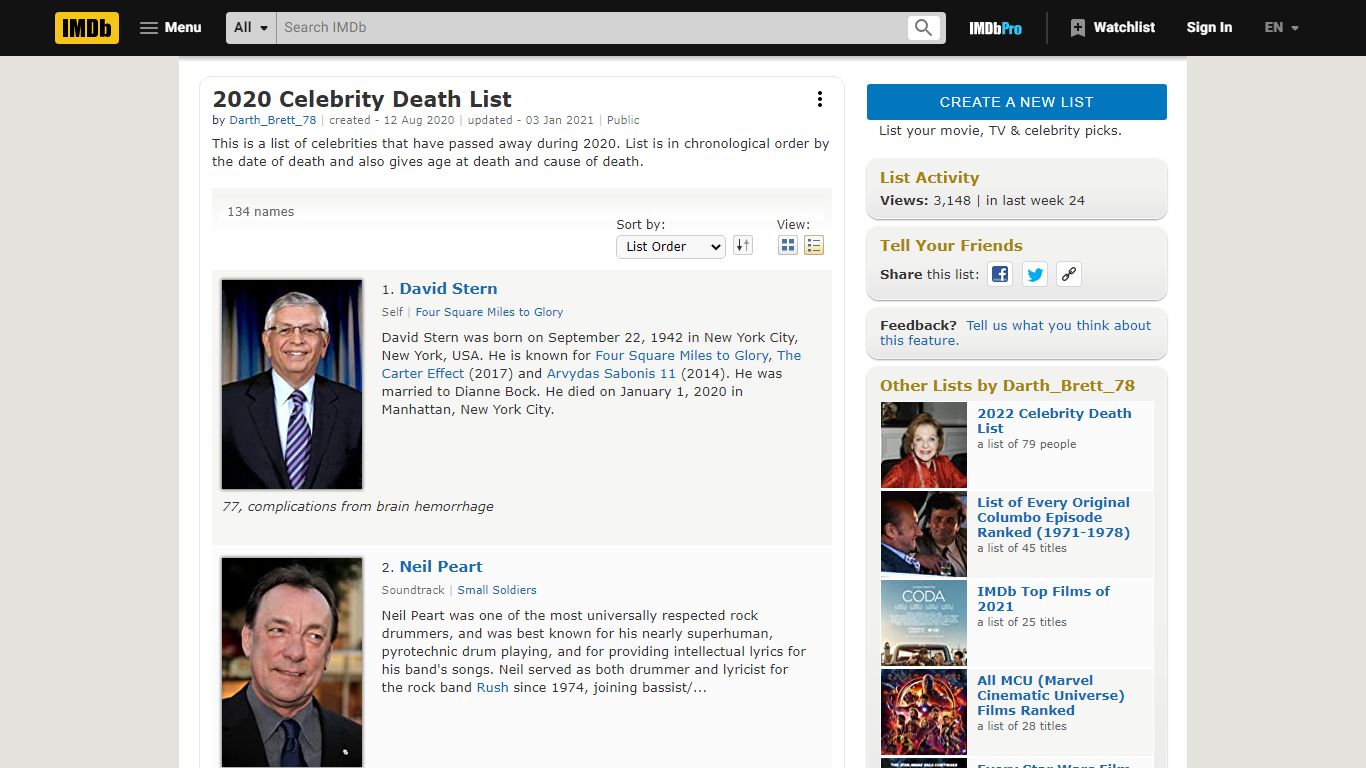Click the magnifying glass search icon
This screenshot has height=768, width=1366.
tap(924, 28)
